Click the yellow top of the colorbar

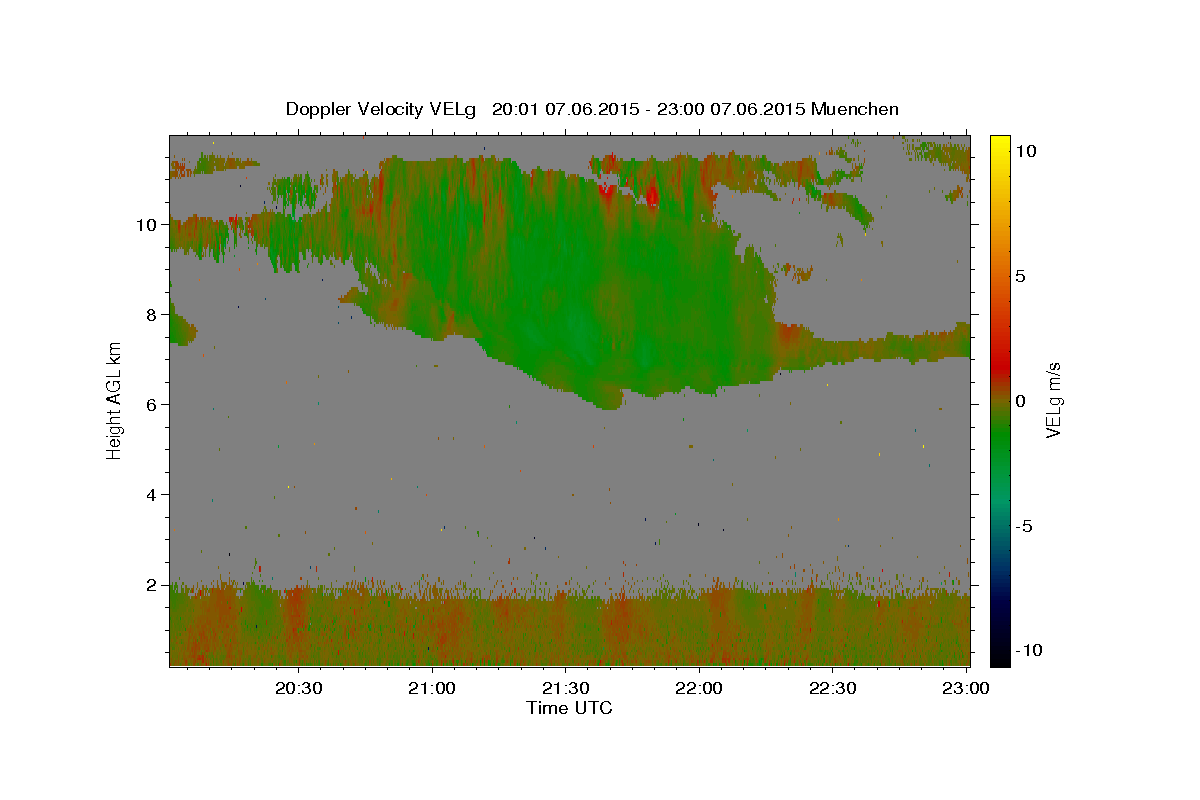tap(999, 145)
